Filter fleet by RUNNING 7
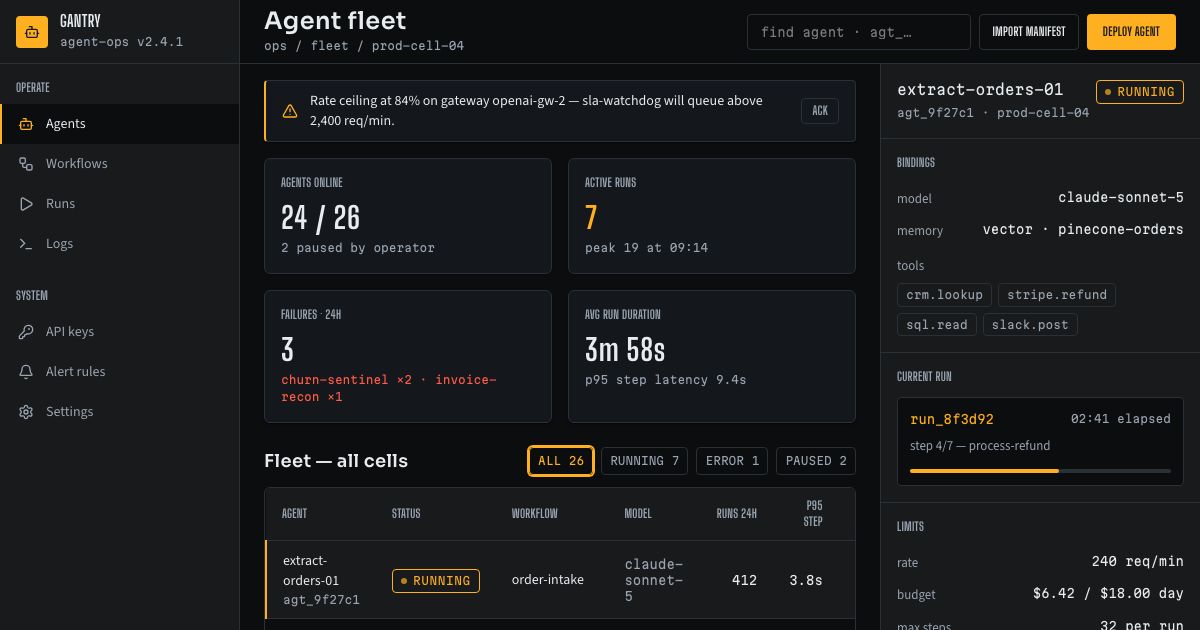Image resolution: width=1200 pixels, height=630 pixels. point(644,461)
